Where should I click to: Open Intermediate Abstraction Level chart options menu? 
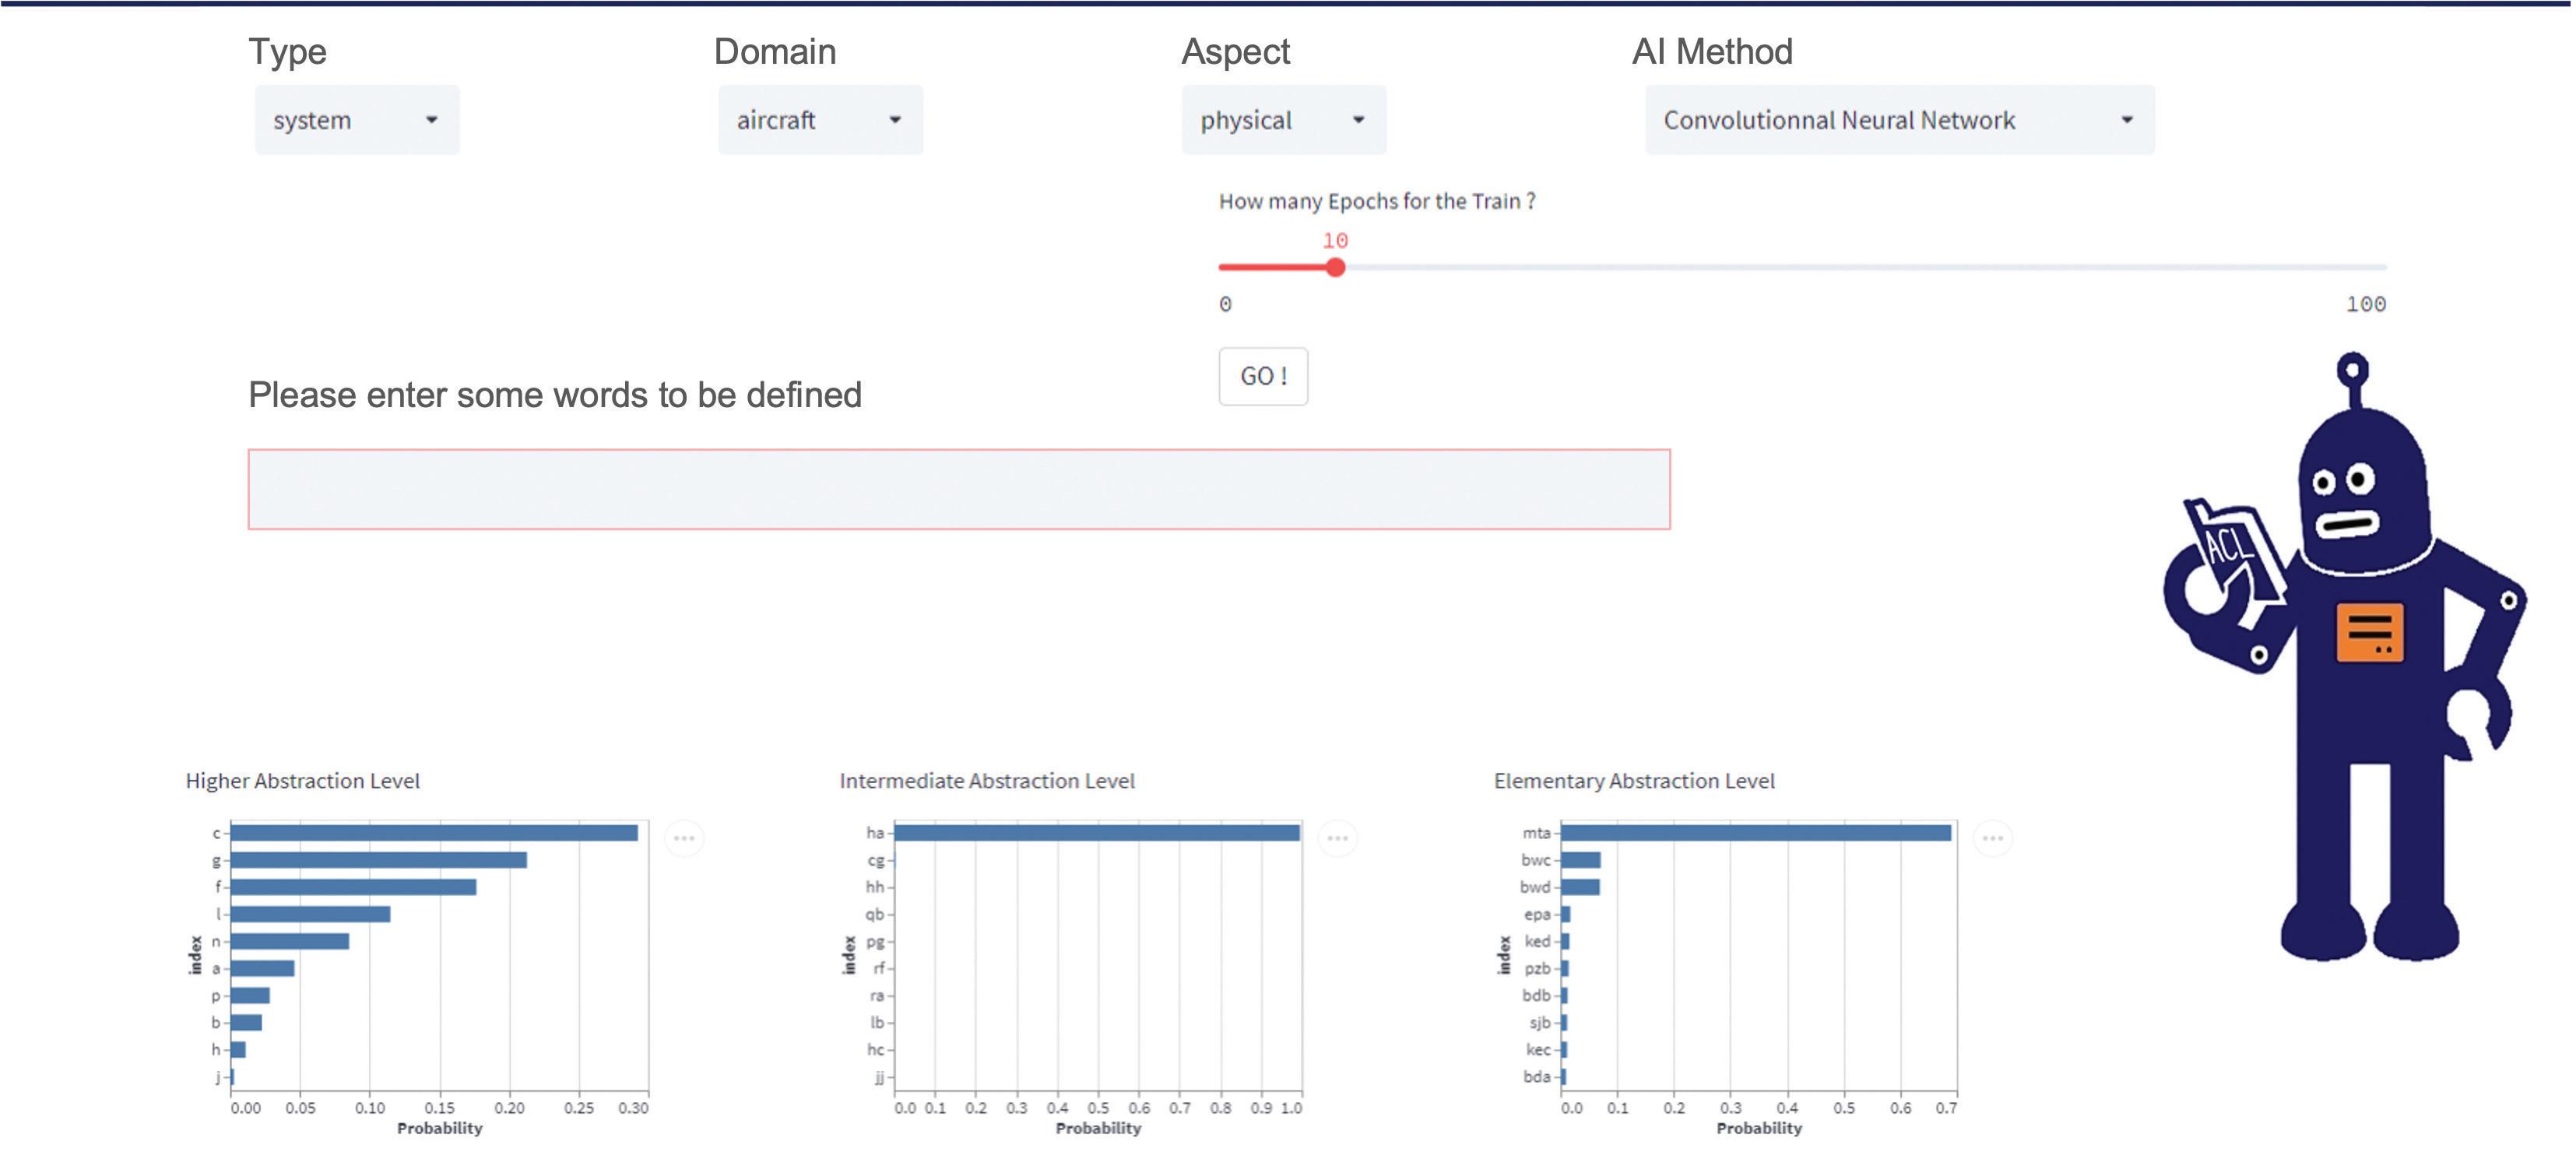point(1337,838)
